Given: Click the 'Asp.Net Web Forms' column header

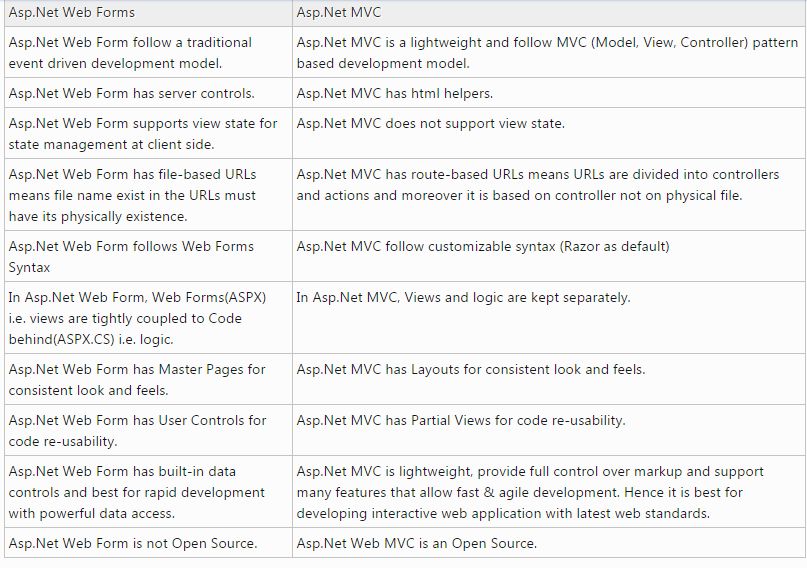Looking at the screenshot, I should pyautogui.click(x=148, y=13).
